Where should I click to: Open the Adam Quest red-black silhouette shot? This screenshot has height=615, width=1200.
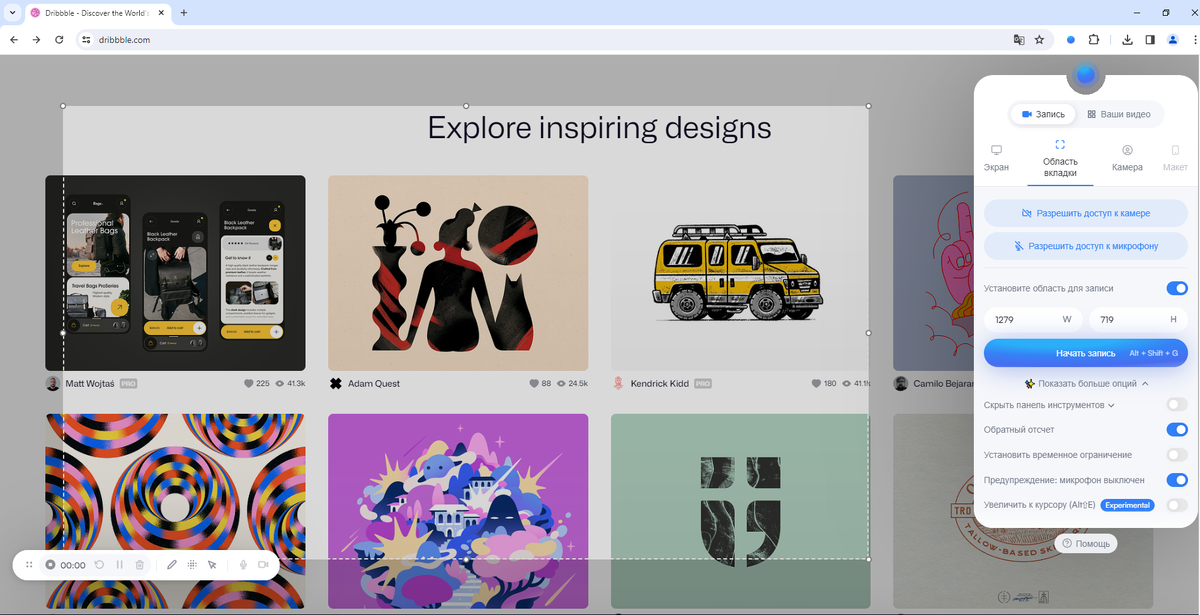click(458, 273)
